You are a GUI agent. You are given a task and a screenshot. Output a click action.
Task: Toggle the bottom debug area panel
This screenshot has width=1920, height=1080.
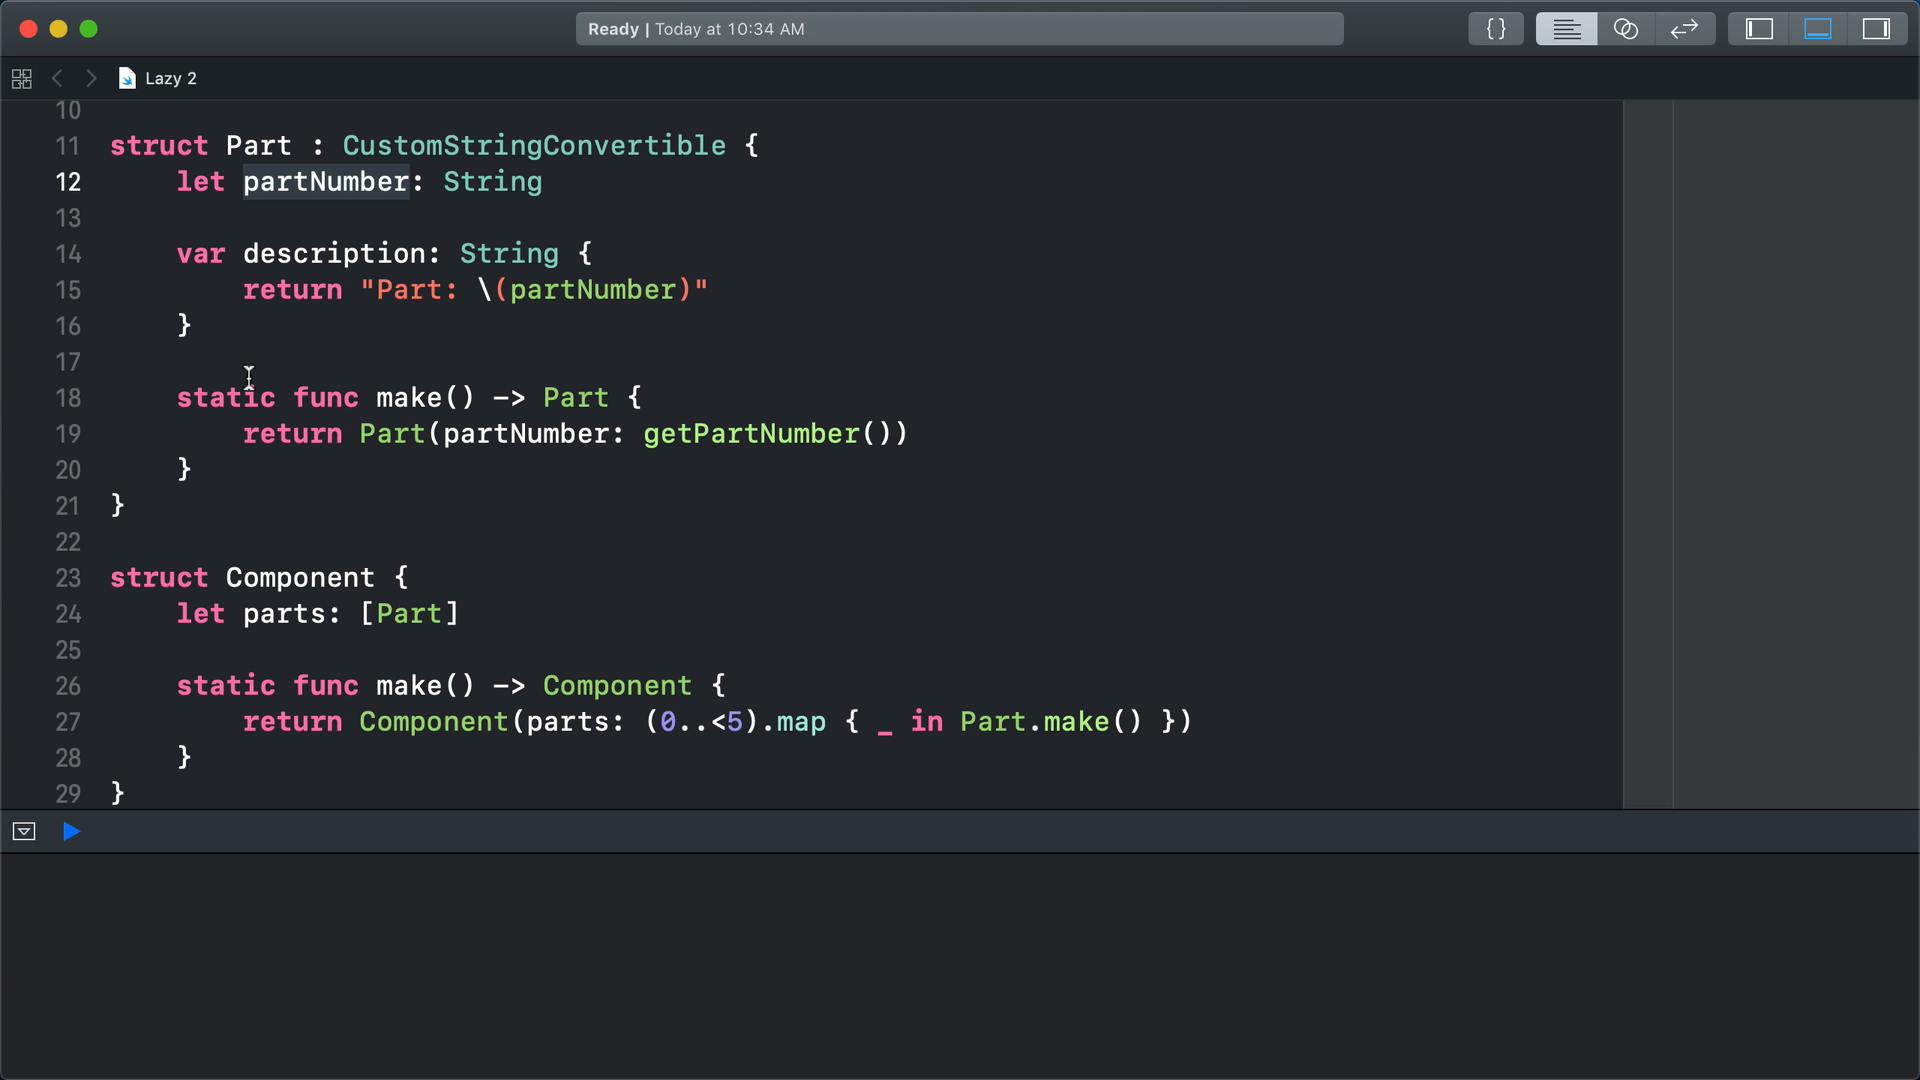1818,29
